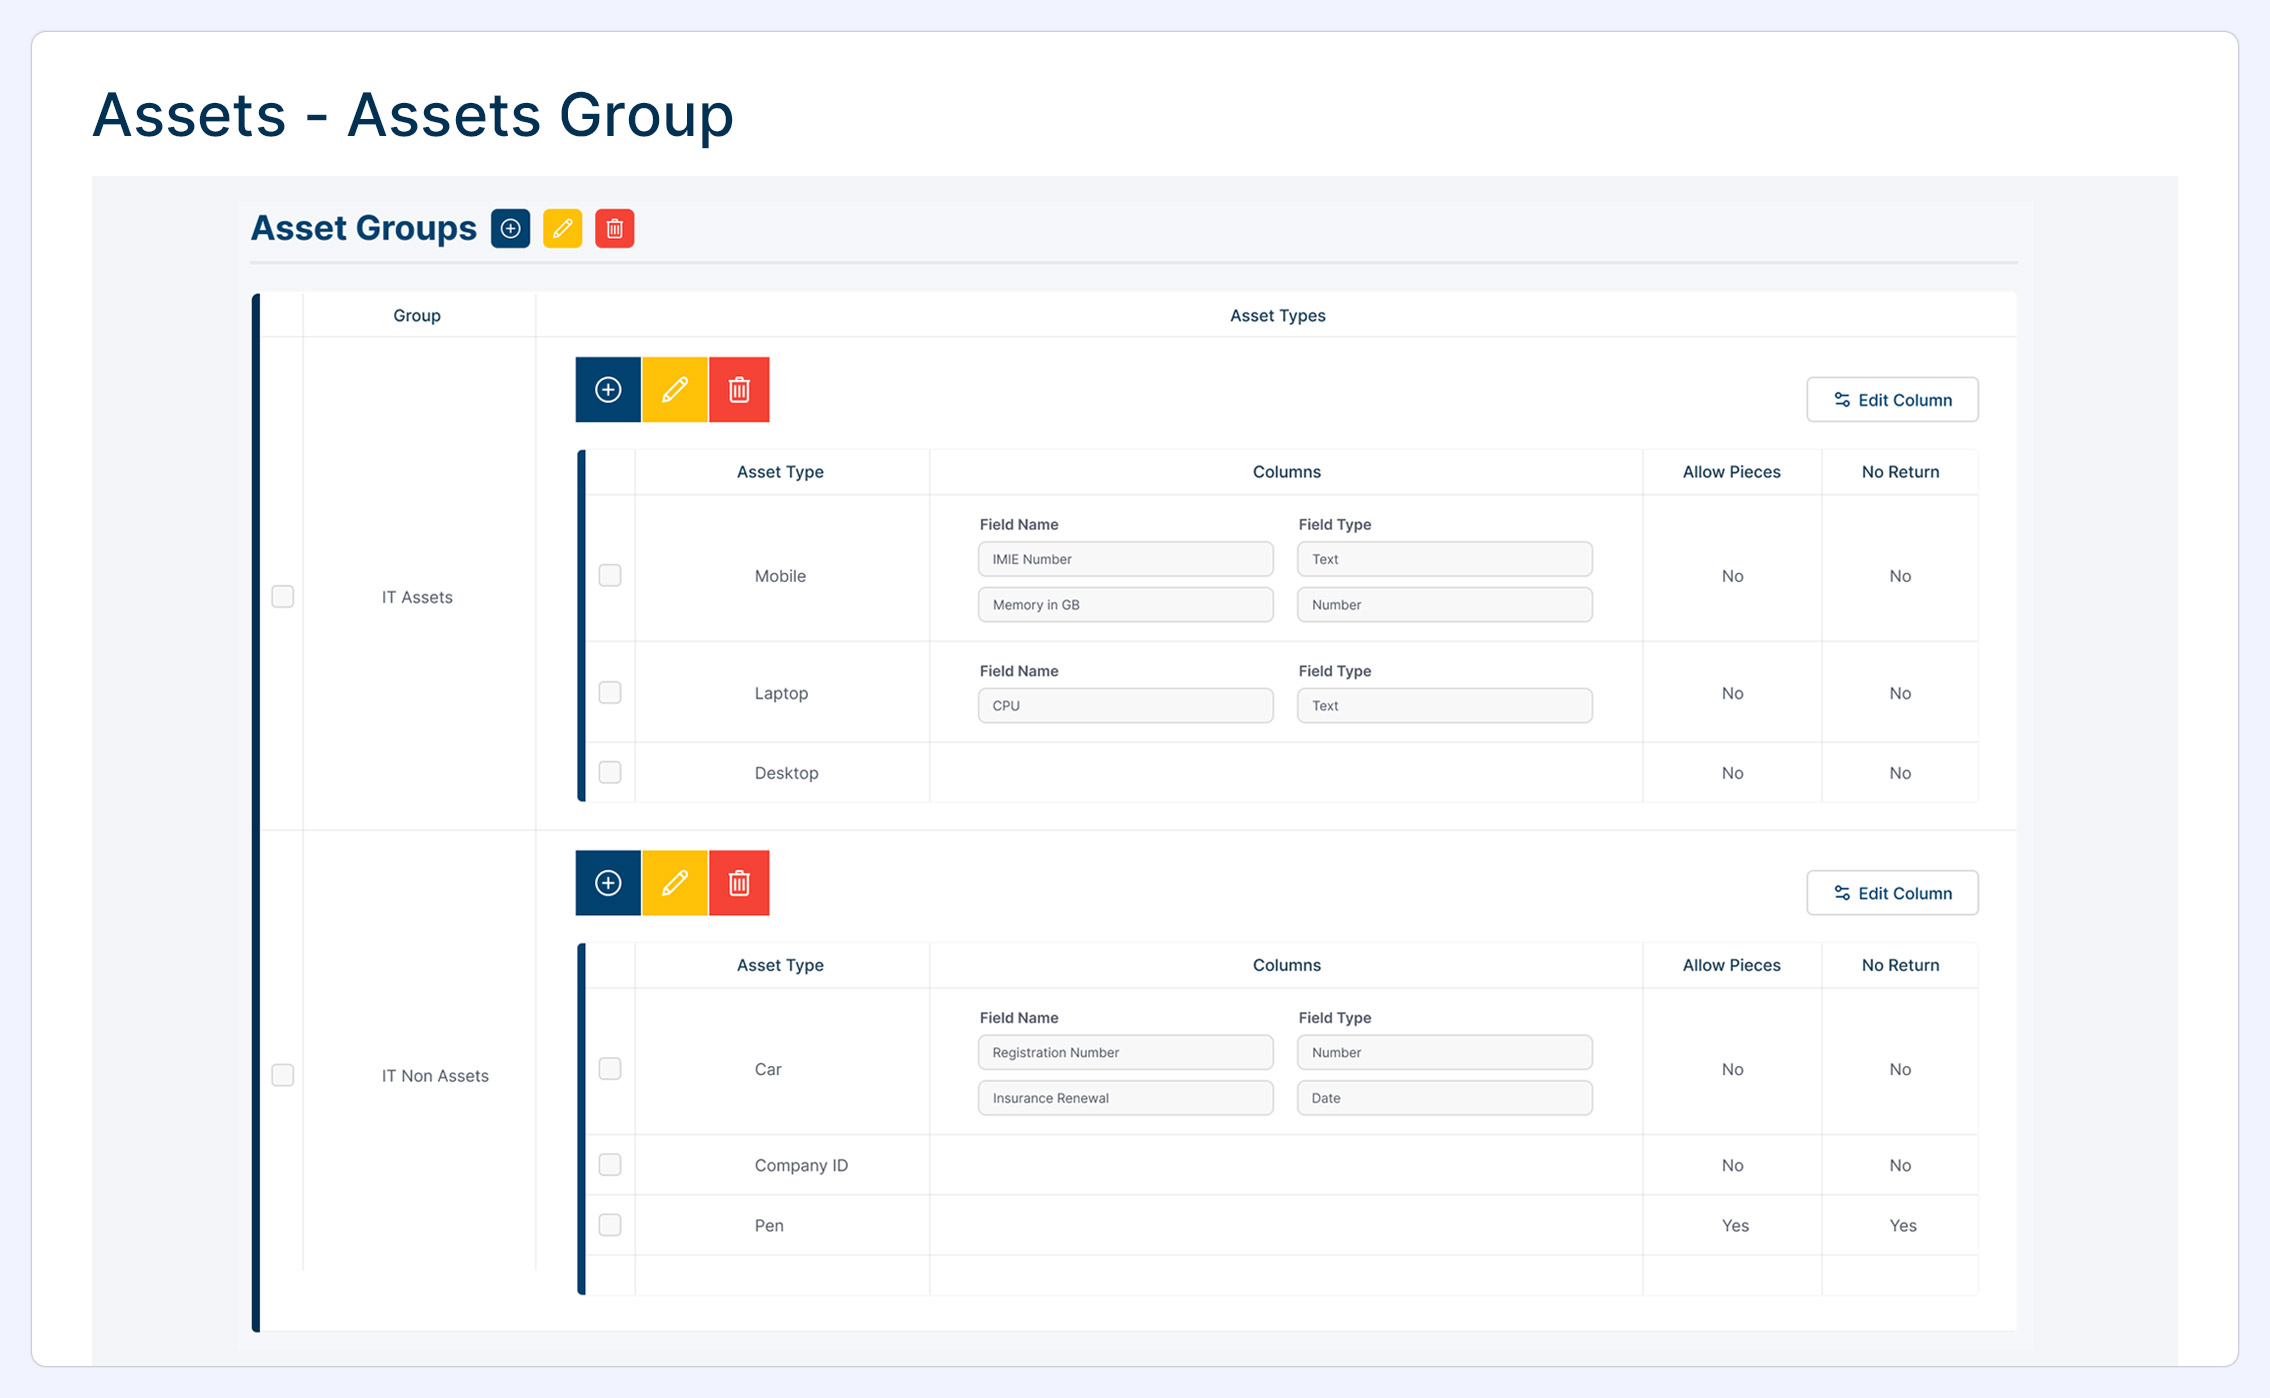Click pencil edit icon in IT Non Assets
2270x1398 pixels.
coord(675,883)
